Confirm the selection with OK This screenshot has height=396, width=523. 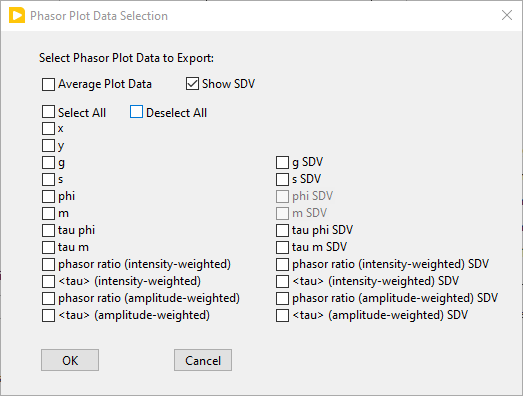tap(70, 360)
